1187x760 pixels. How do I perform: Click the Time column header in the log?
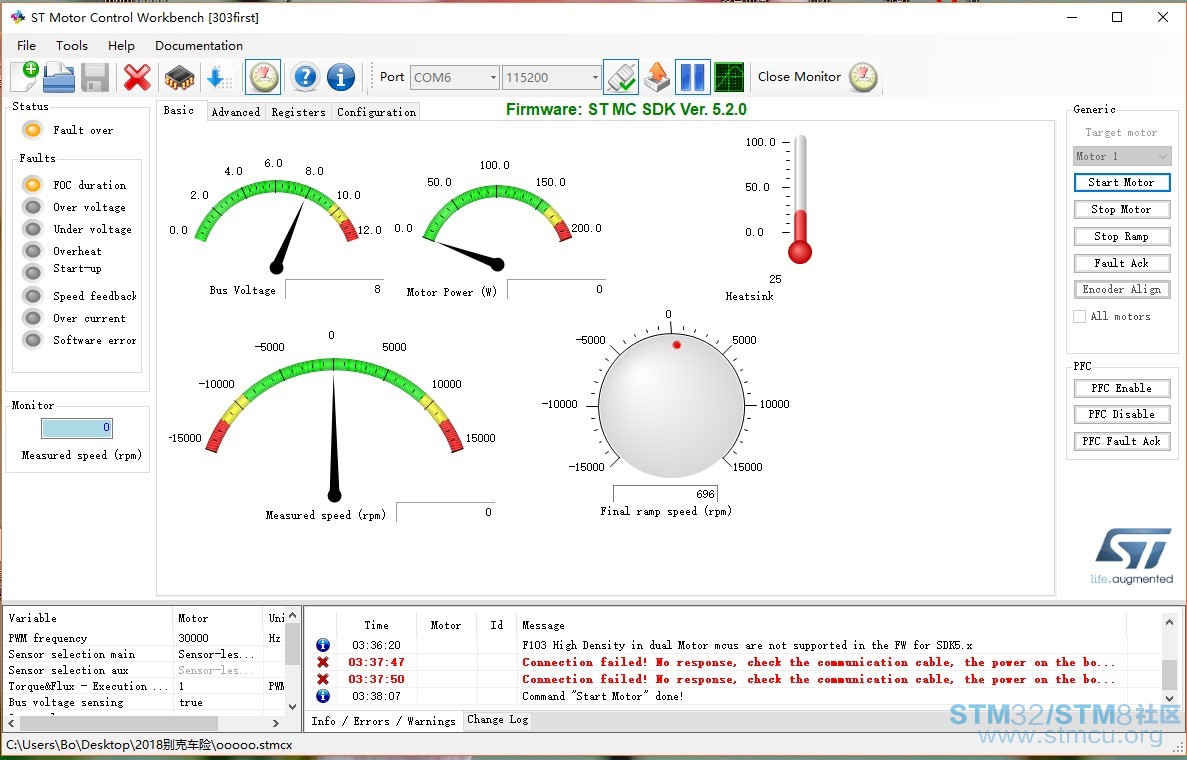(376, 625)
